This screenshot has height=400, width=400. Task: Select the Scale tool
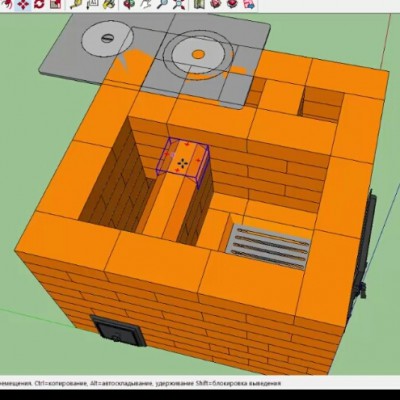click(55, 4)
